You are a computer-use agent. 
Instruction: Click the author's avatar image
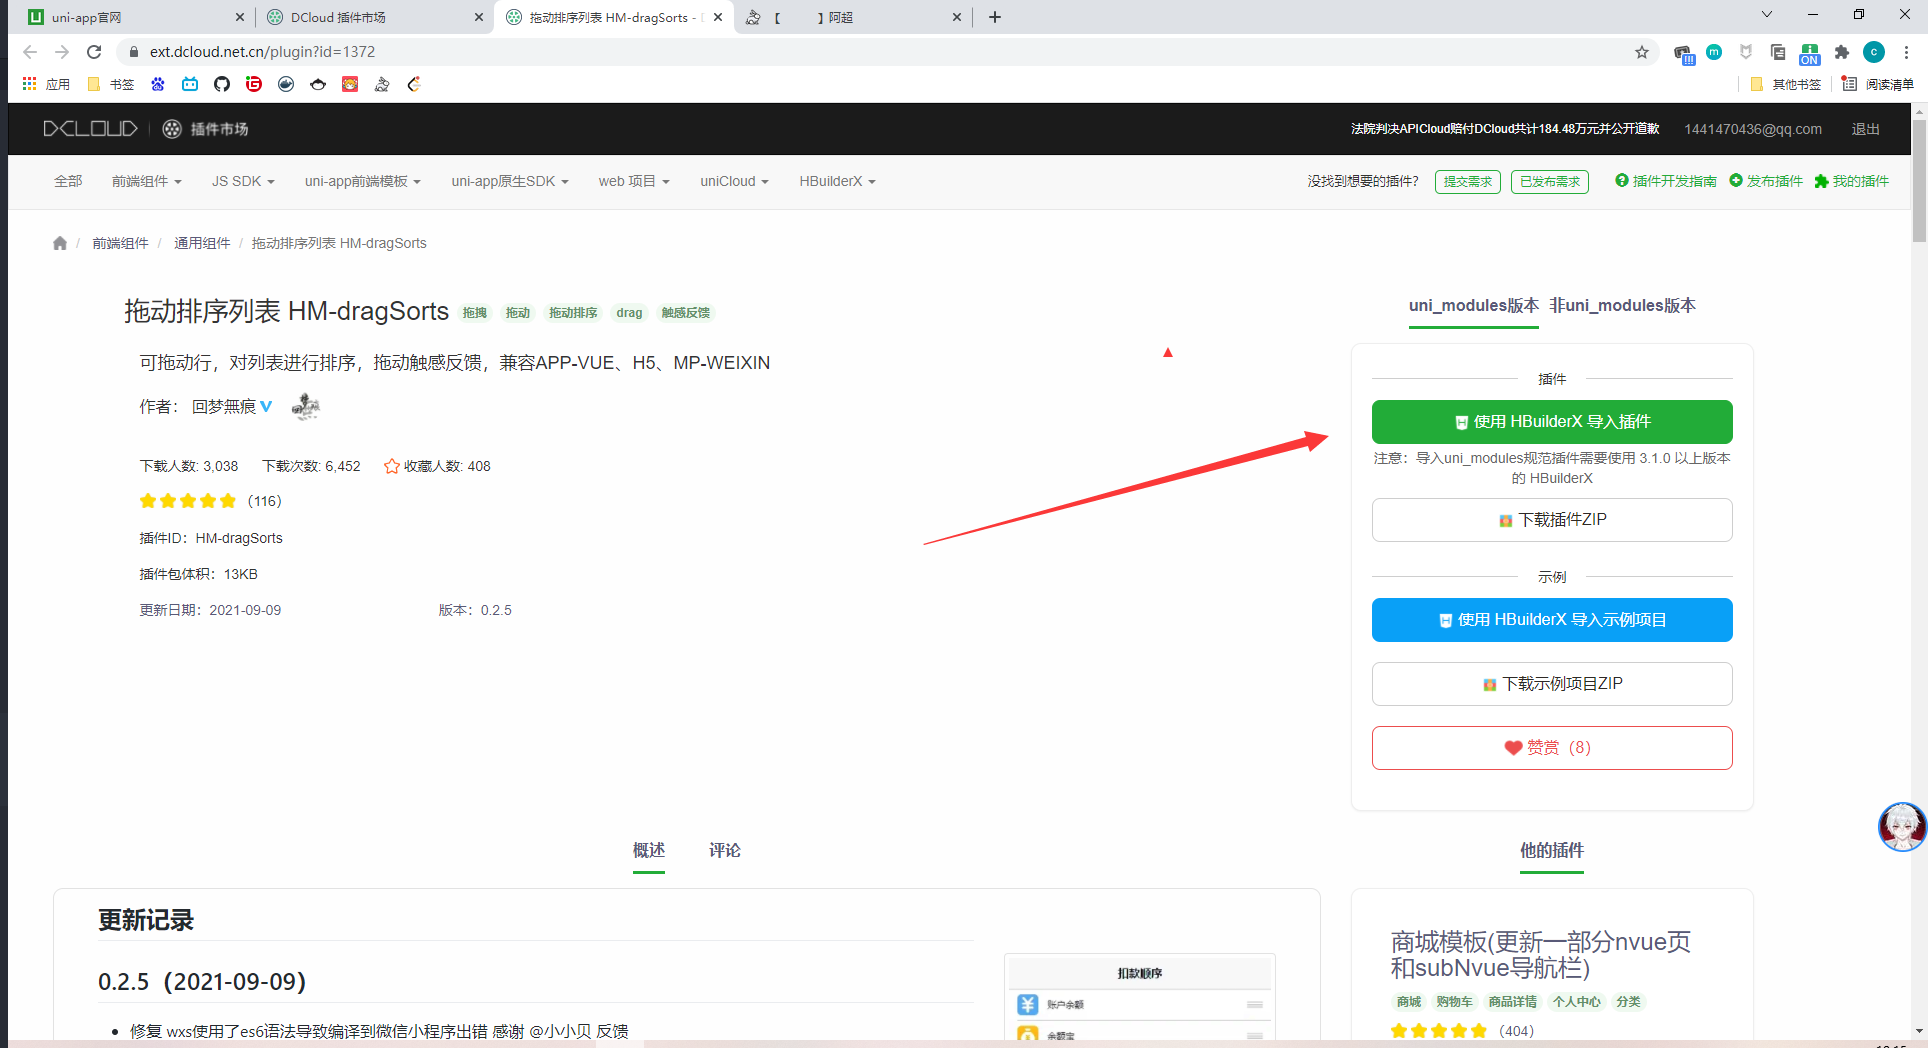(x=305, y=406)
